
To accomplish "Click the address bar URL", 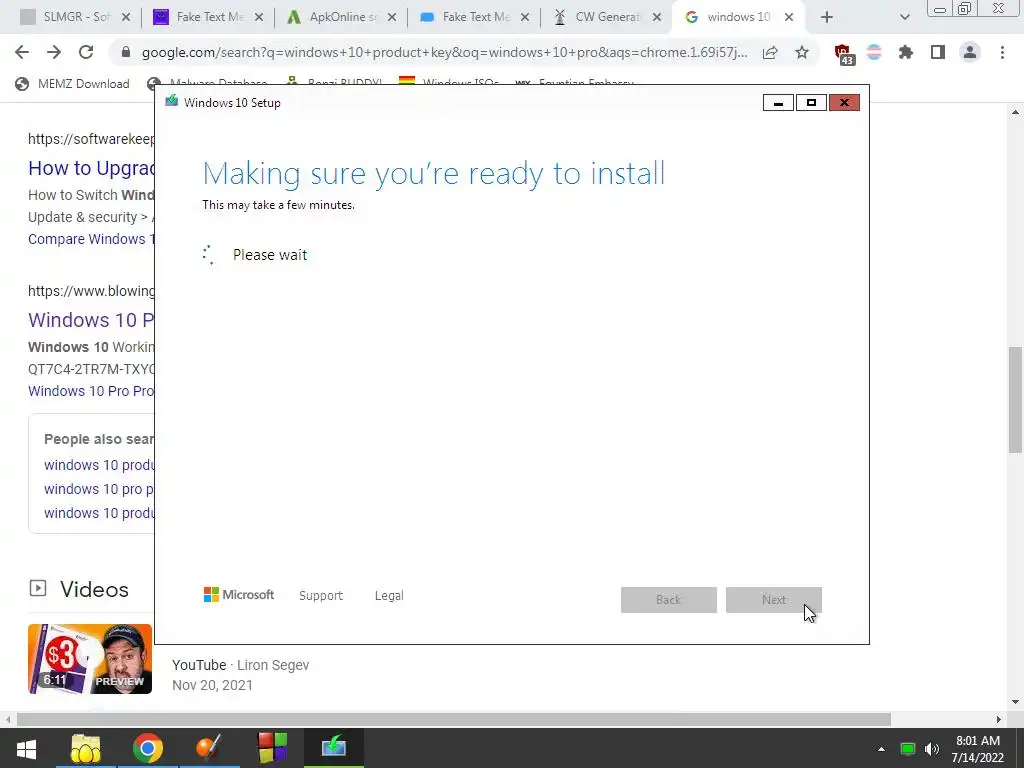I will click(x=444, y=52).
